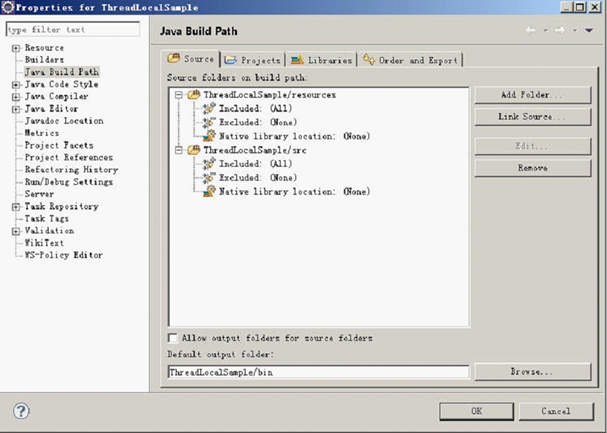The image size is (607, 433).
Task: Click the Excluded filter icon under resources folder
Action: tap(209, 122)
